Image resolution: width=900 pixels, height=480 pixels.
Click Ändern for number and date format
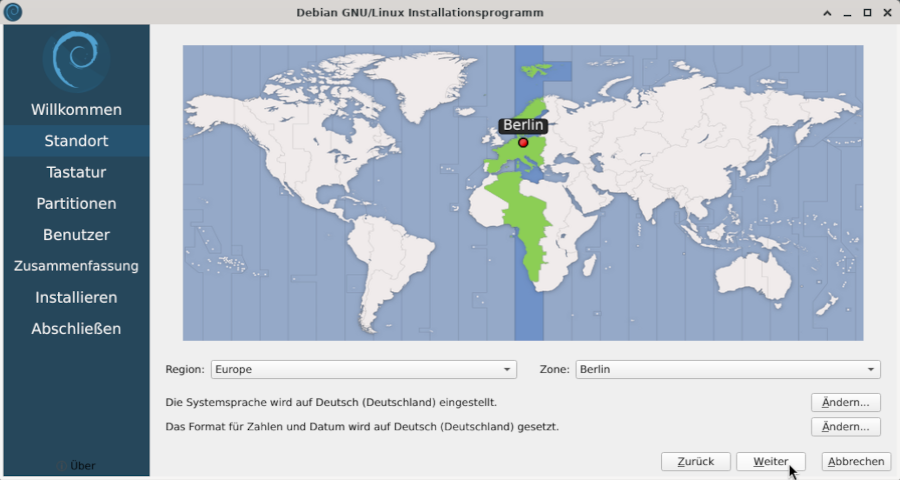[845, 427]
